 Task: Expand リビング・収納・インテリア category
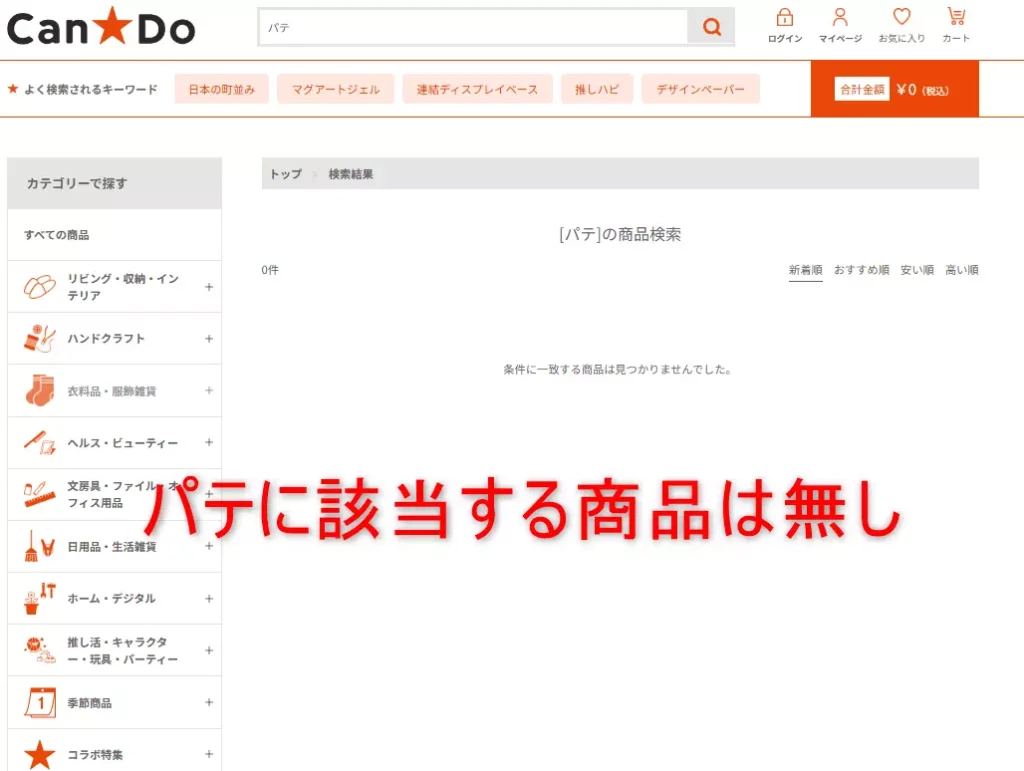[209, 287]
